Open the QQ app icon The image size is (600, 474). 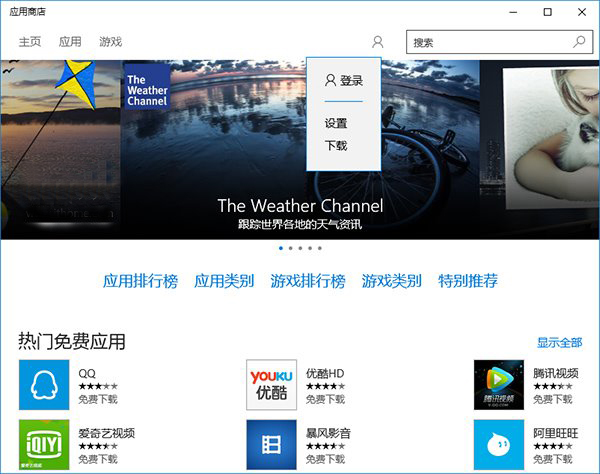[44, 385]
